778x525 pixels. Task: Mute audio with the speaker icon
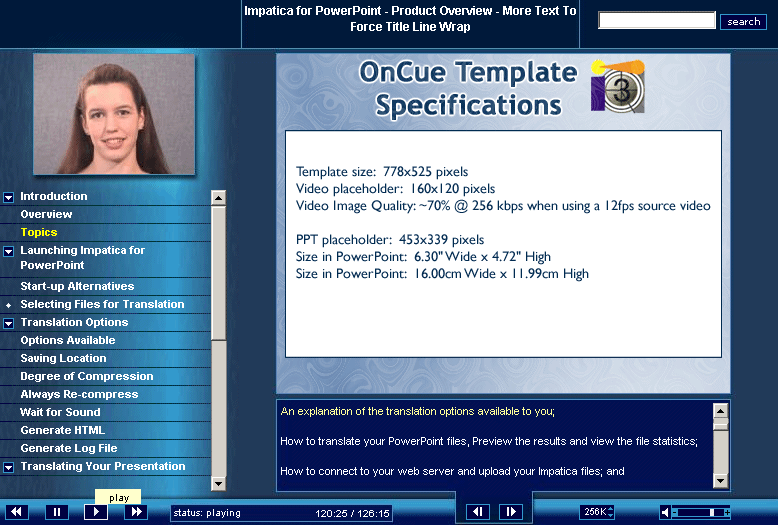pos(665,512)
